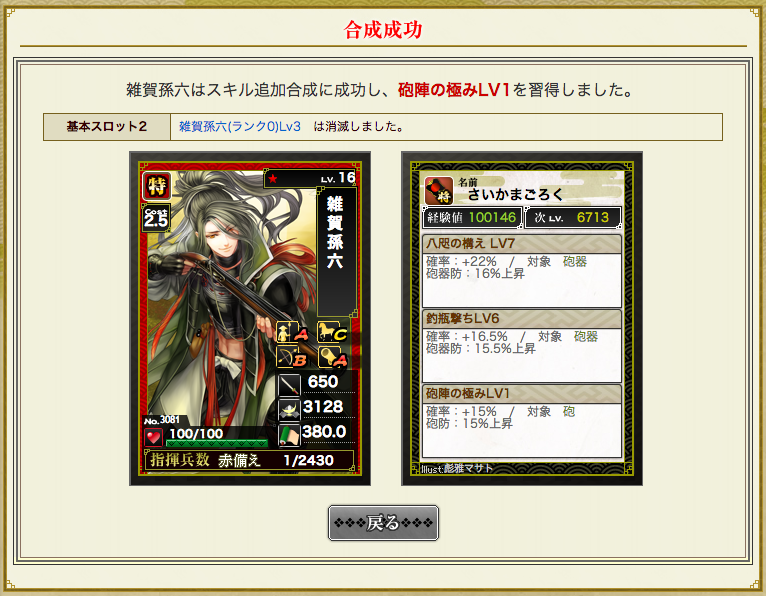Click the 経験値 100146 experience field

[472, 217]
